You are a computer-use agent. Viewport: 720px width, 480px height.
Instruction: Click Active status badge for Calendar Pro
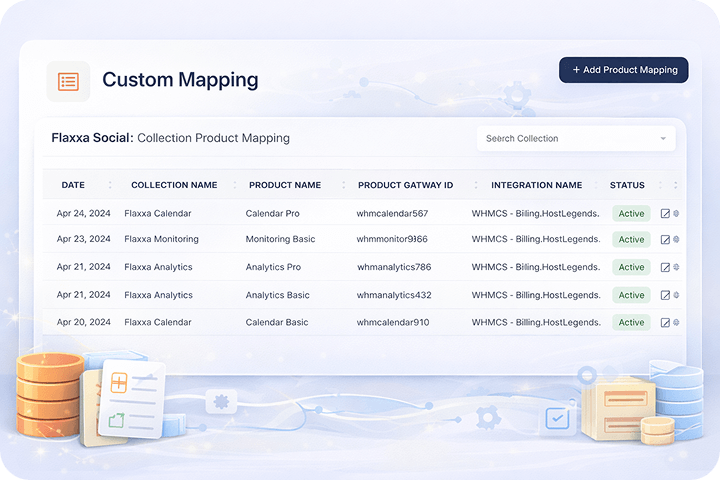pos(631,213)
